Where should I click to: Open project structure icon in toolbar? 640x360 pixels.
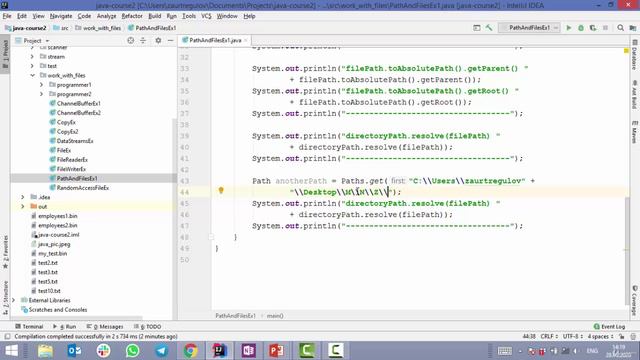(x=633, y=28)
